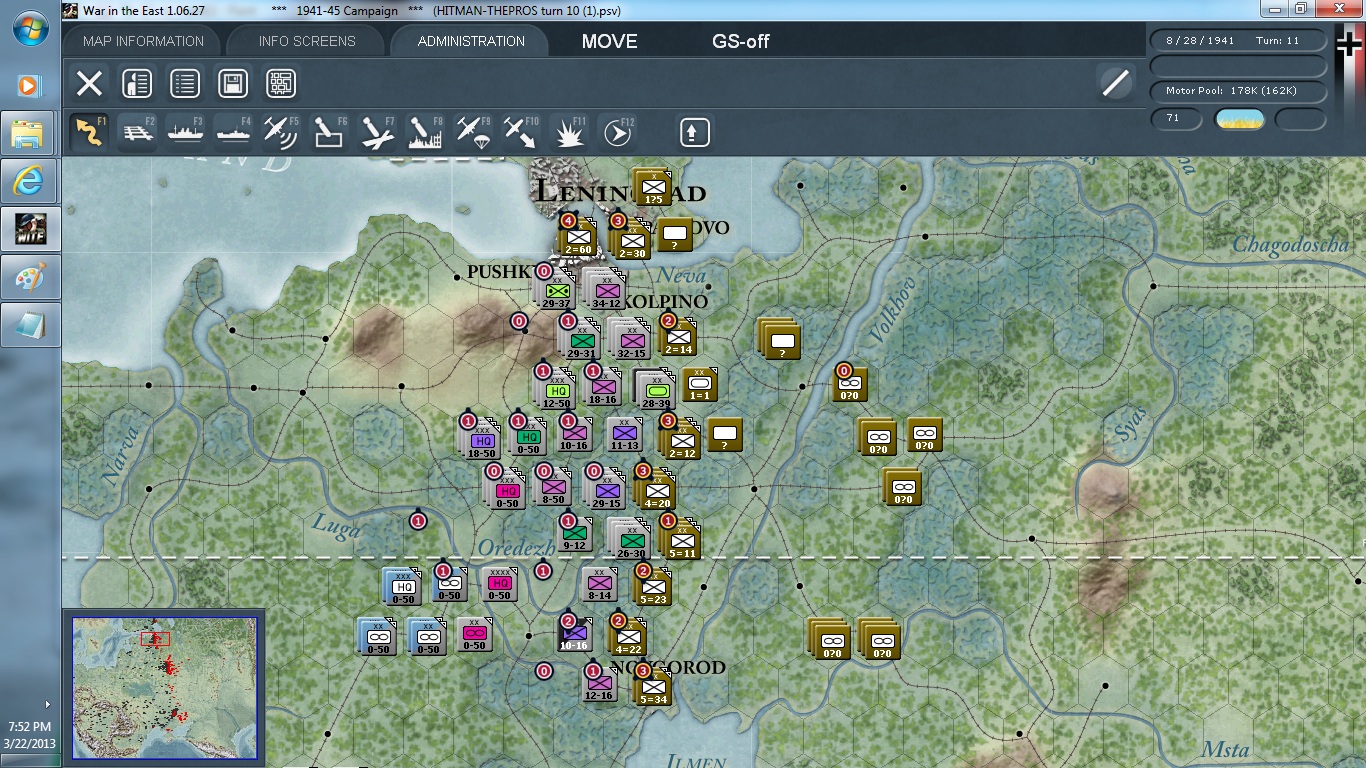This screenshot has height=768, width=1366.
Task: Open the person-and-list preferences icon
Action: tap(137, 83)
